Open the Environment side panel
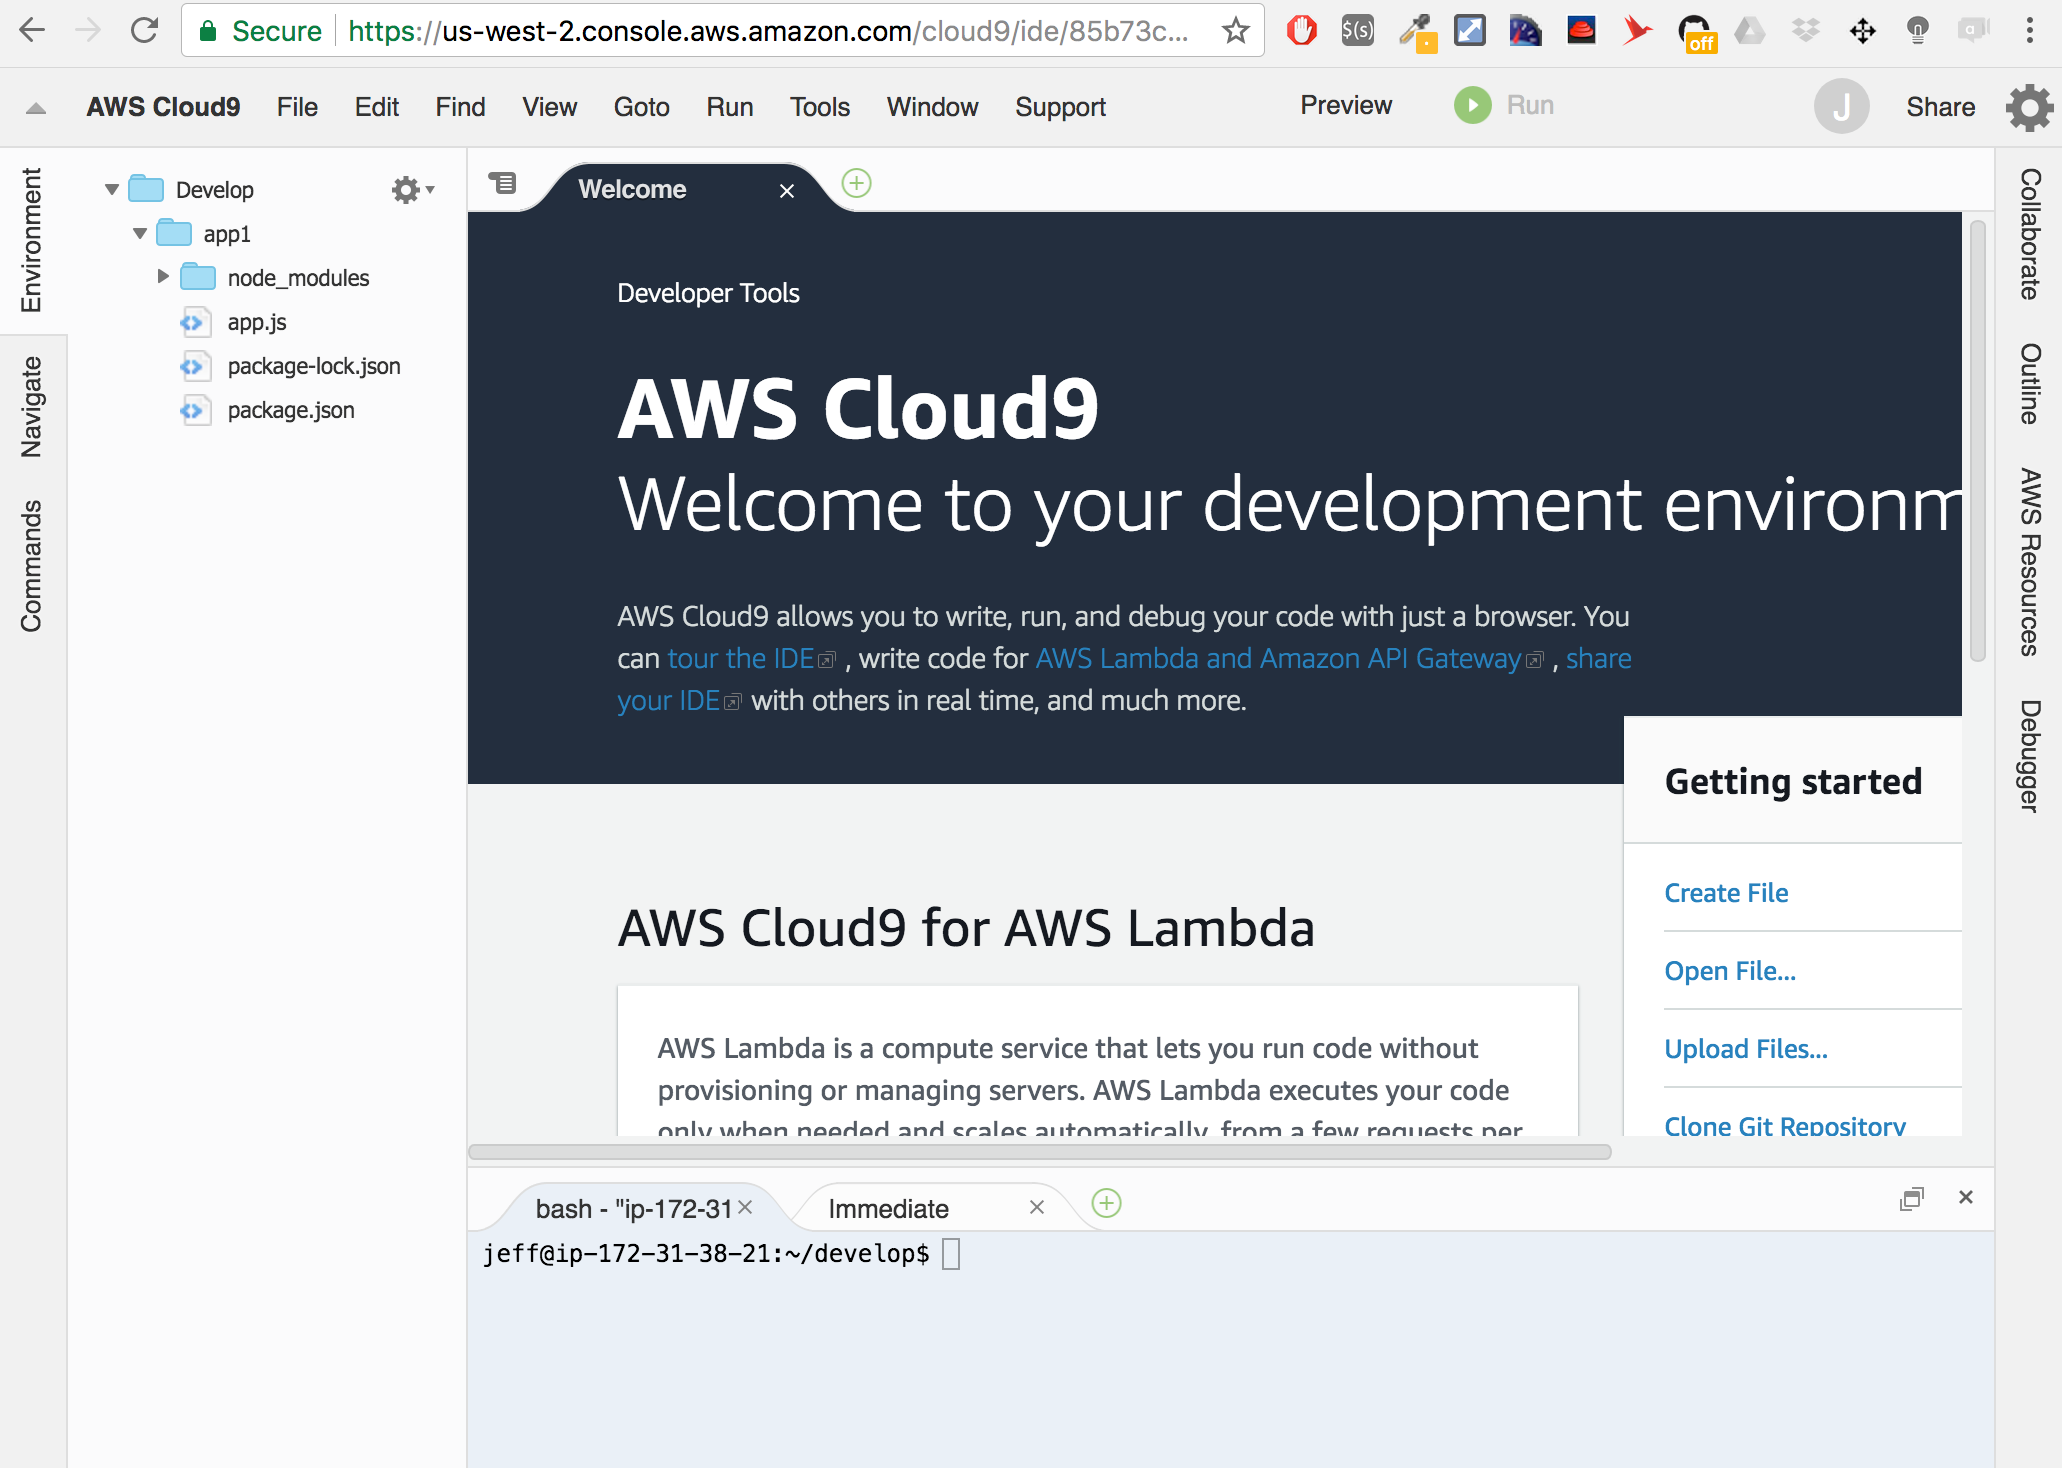This screenshot has width=2062, height=1468. 32,240
